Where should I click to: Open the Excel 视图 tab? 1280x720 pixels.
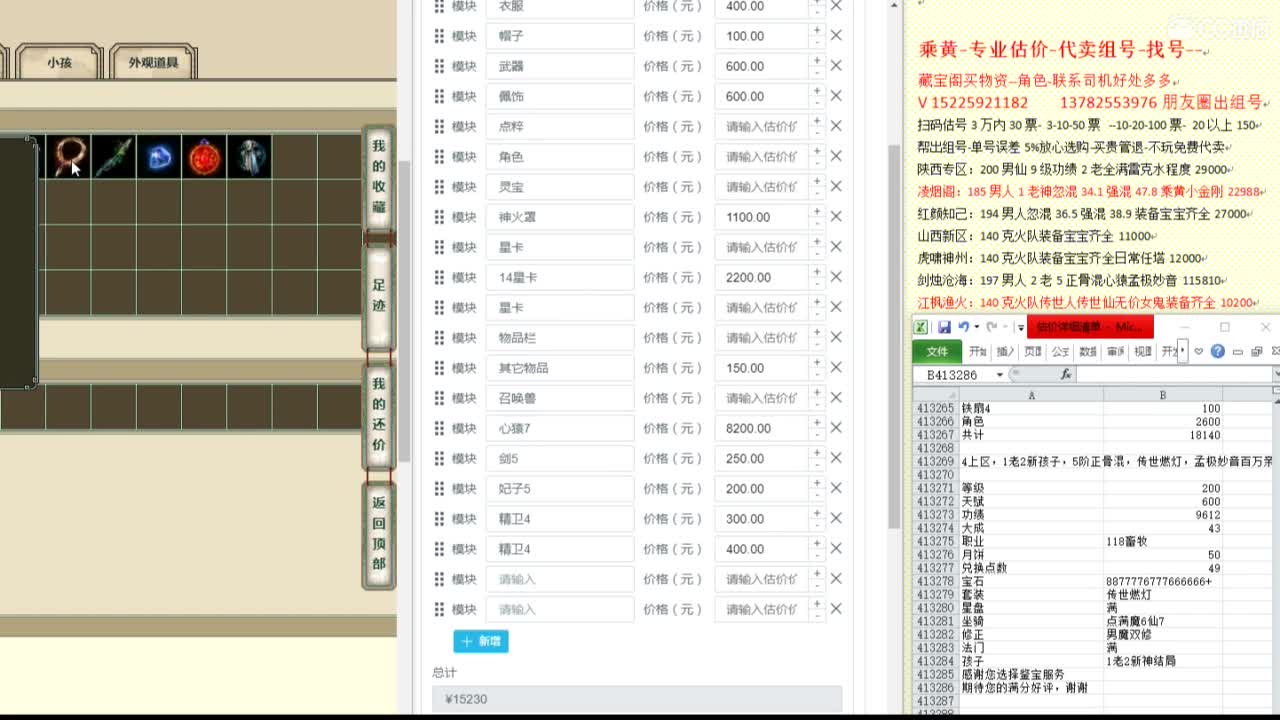point(1142,351)
